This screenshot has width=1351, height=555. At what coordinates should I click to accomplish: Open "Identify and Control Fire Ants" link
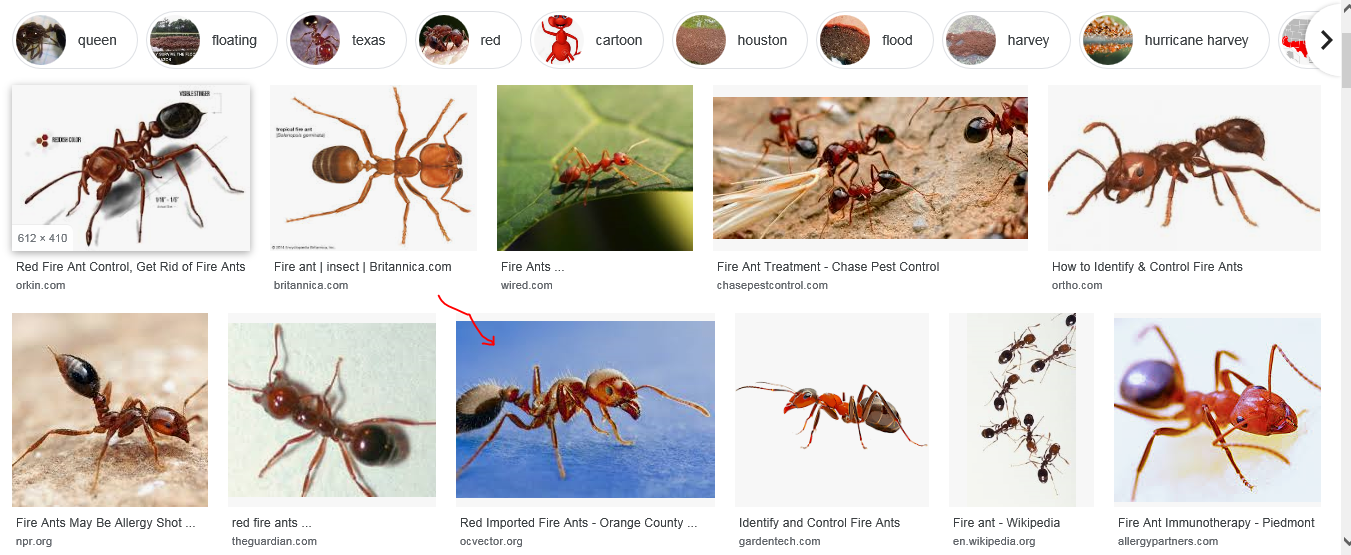point(819,523)
